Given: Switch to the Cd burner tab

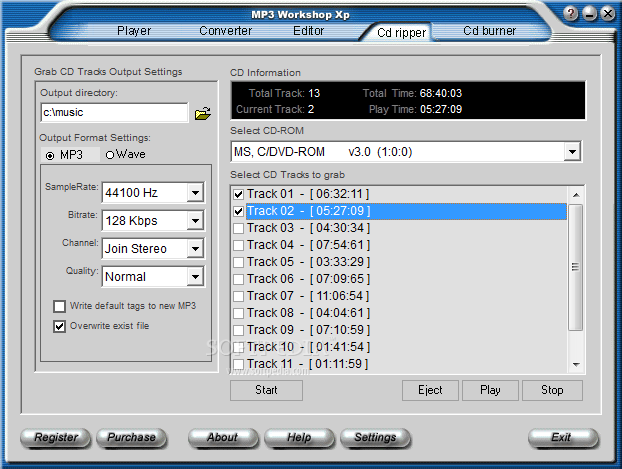Looking at the screenshot, I should pos(490,31).
